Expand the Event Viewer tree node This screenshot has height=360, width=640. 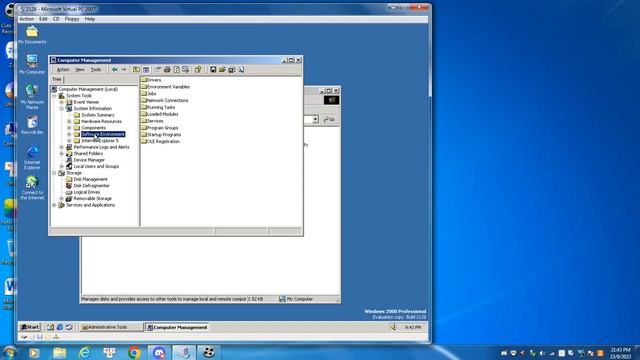[62, 102]
